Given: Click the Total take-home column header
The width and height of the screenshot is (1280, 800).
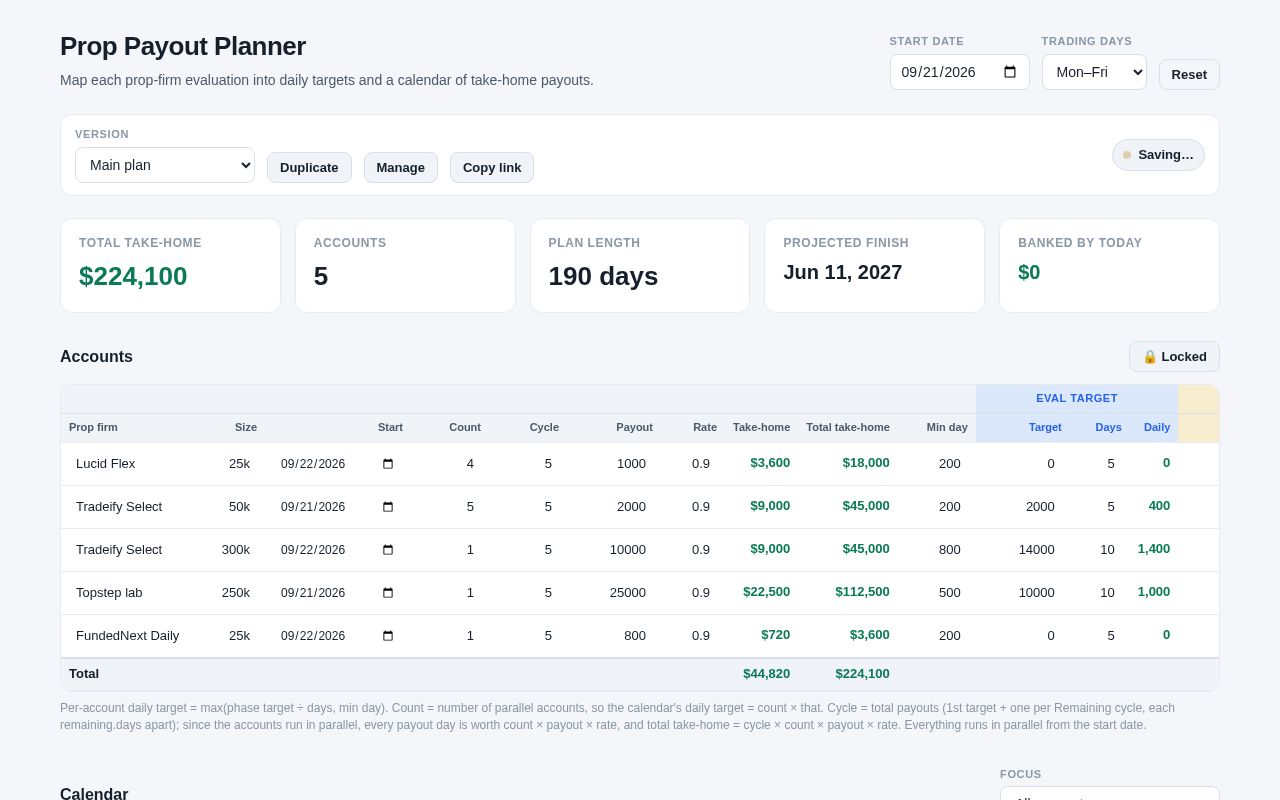Looking at the screenshot, I should (x=848, y=428).
